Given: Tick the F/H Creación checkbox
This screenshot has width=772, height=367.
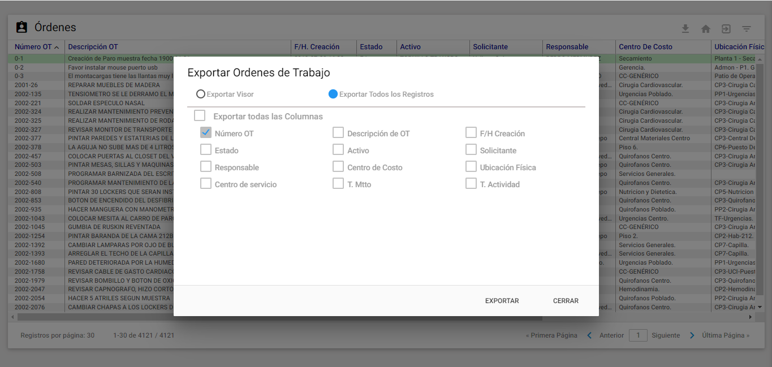Looking at the screenshot, I should (471, 133).
